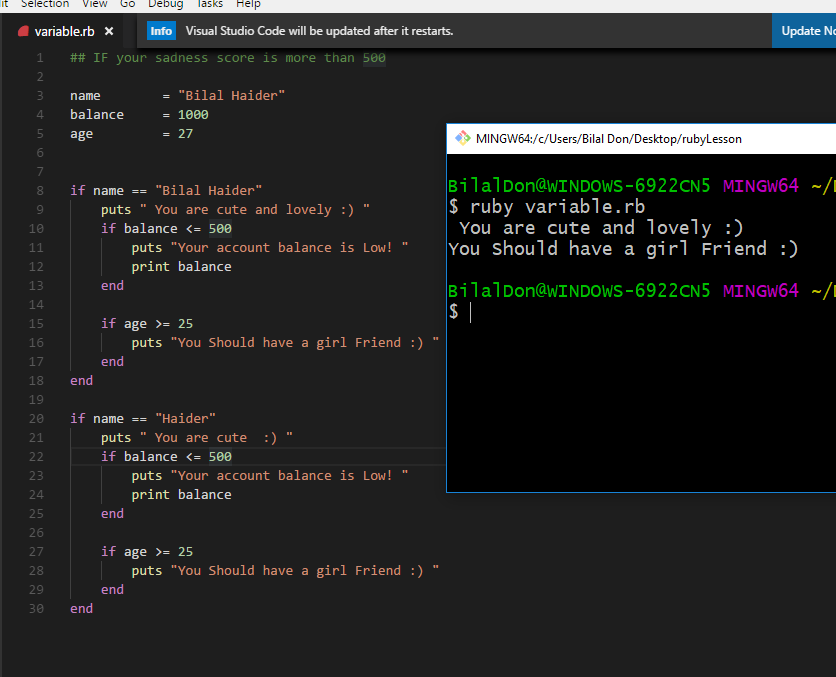The image size is (836, 677).
Task: Open the Help menu
Action: [248, 4]
